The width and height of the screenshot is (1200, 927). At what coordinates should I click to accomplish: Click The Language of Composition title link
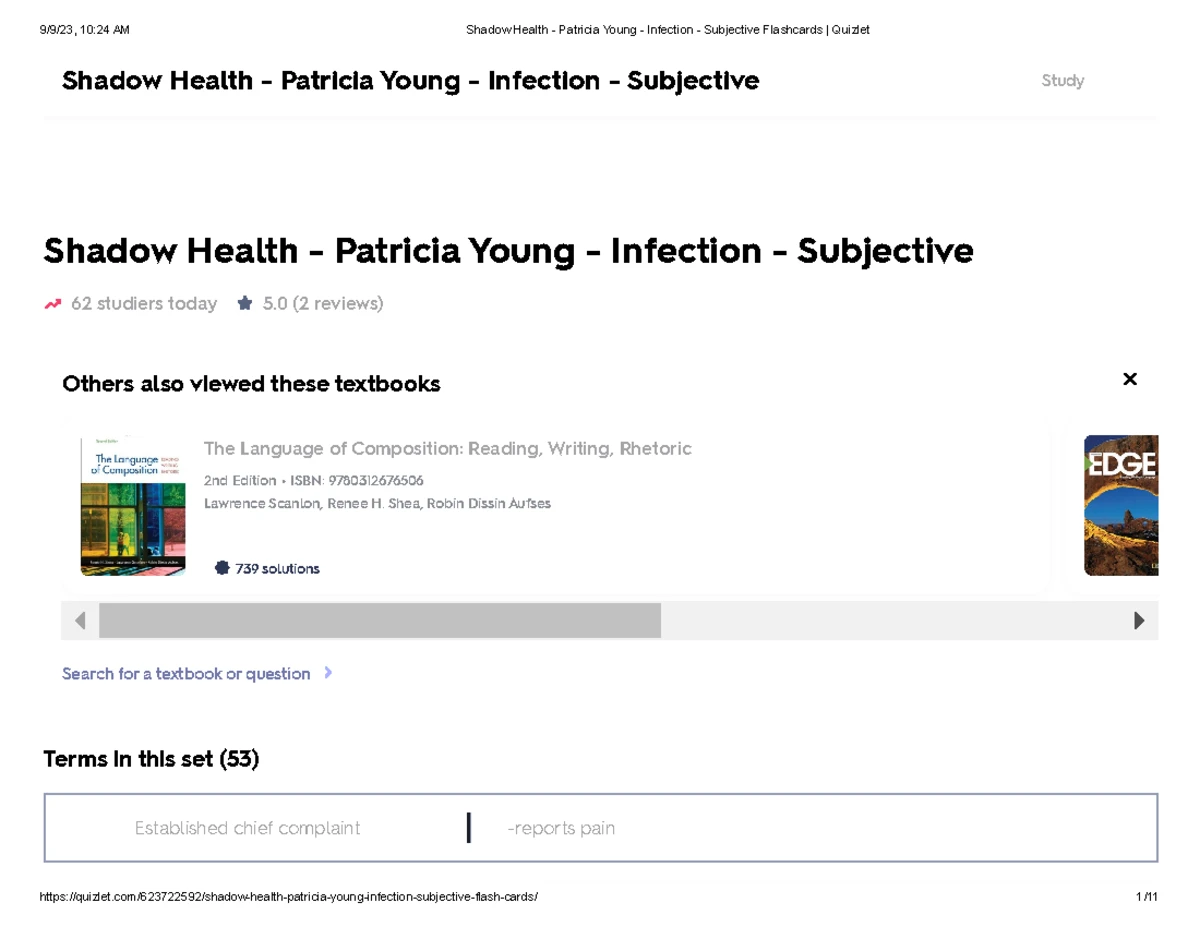pos(447,448)
